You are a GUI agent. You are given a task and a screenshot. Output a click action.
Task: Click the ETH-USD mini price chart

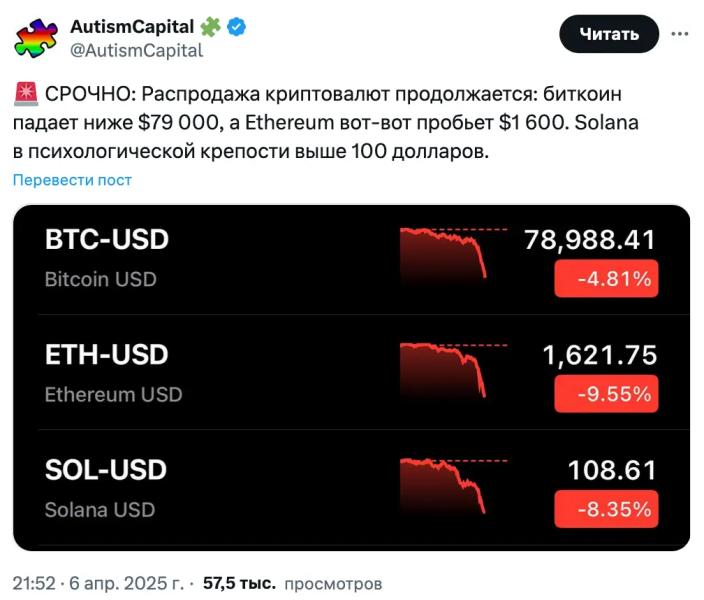pos(445,368)
